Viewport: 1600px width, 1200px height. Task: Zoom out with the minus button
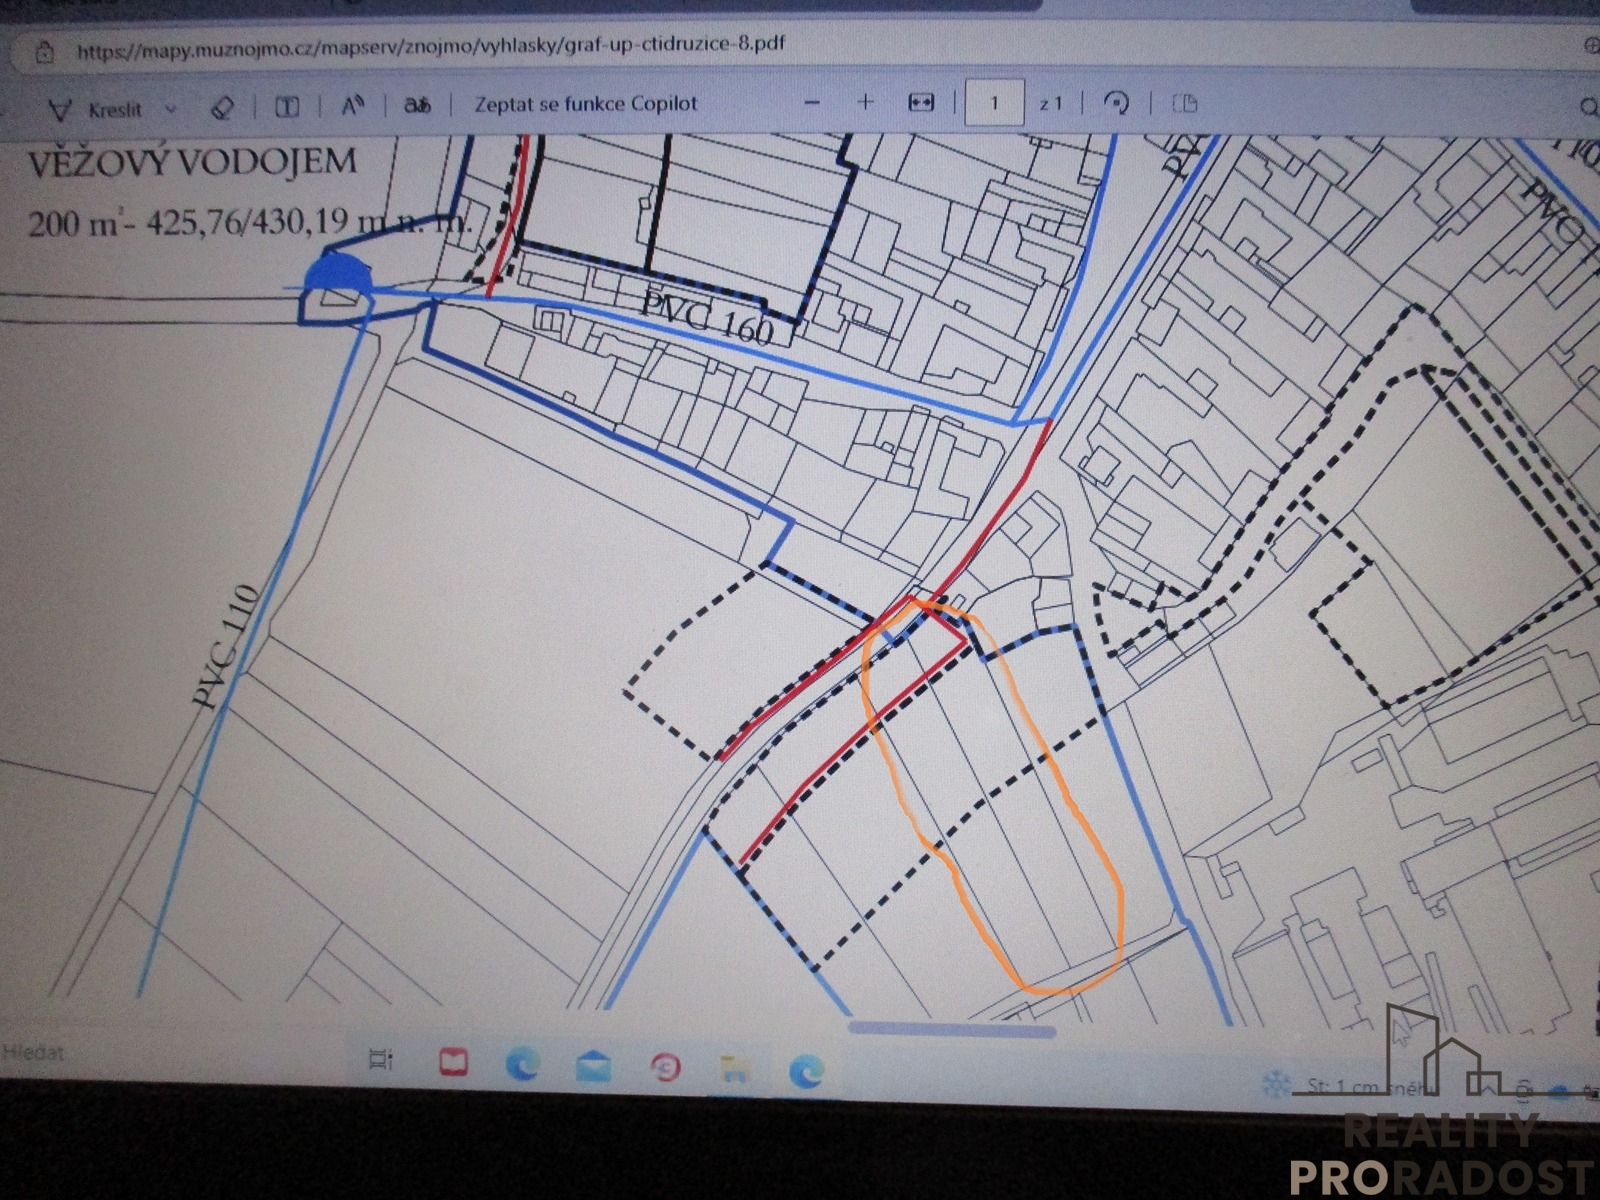812,102
